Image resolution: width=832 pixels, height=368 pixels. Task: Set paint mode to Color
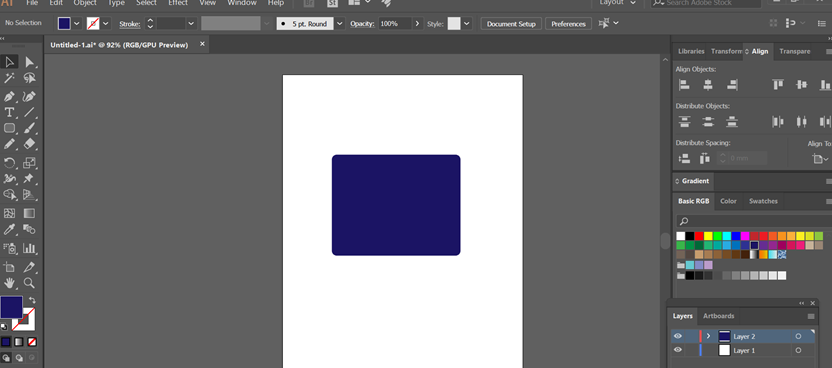click(x=5, y=342)
